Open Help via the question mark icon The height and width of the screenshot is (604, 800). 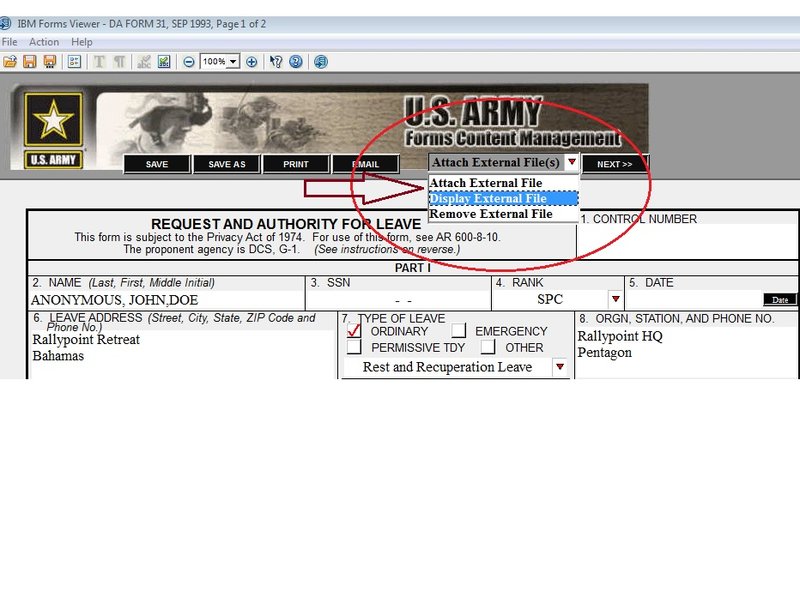(294, 62)
